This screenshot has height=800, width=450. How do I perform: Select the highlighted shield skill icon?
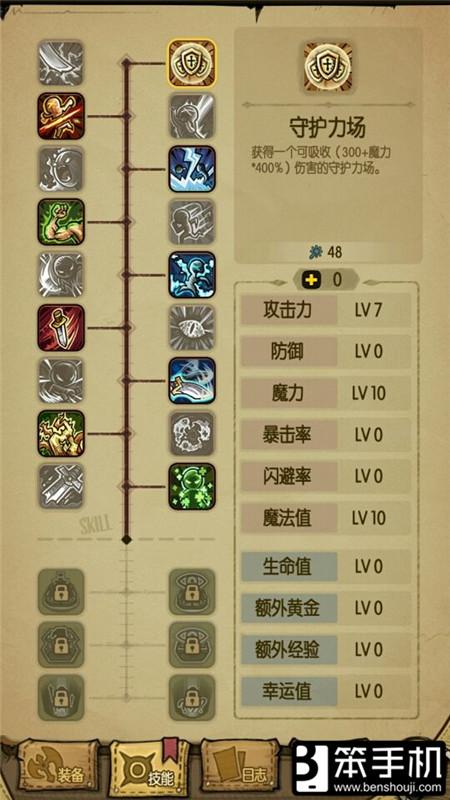click(192, 63)
